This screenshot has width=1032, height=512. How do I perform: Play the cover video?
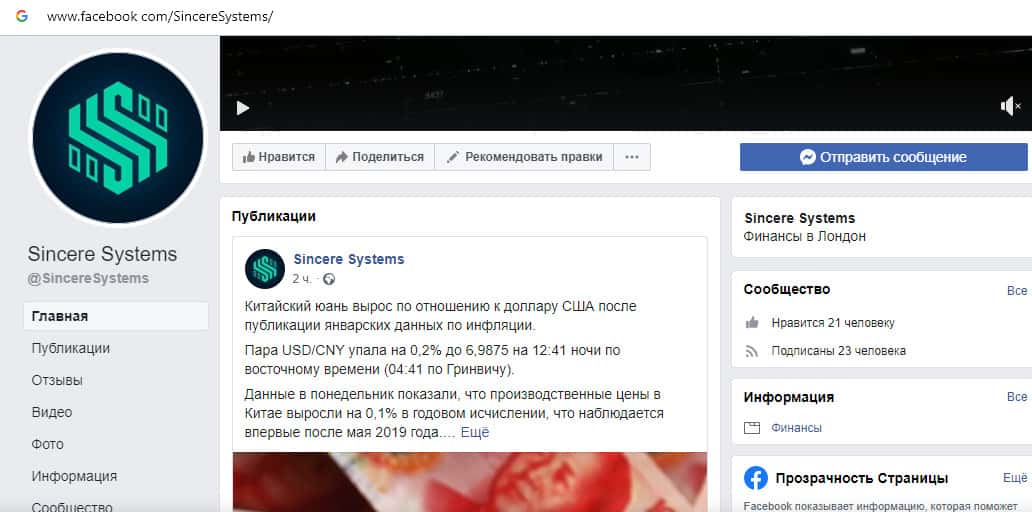[243, 107]
